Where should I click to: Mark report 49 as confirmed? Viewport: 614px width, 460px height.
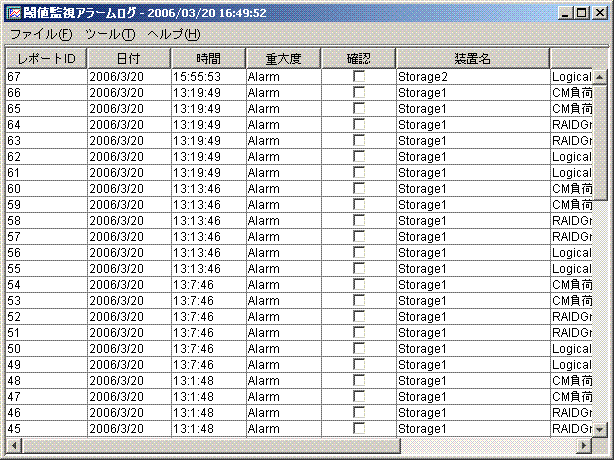coord(359,364)
